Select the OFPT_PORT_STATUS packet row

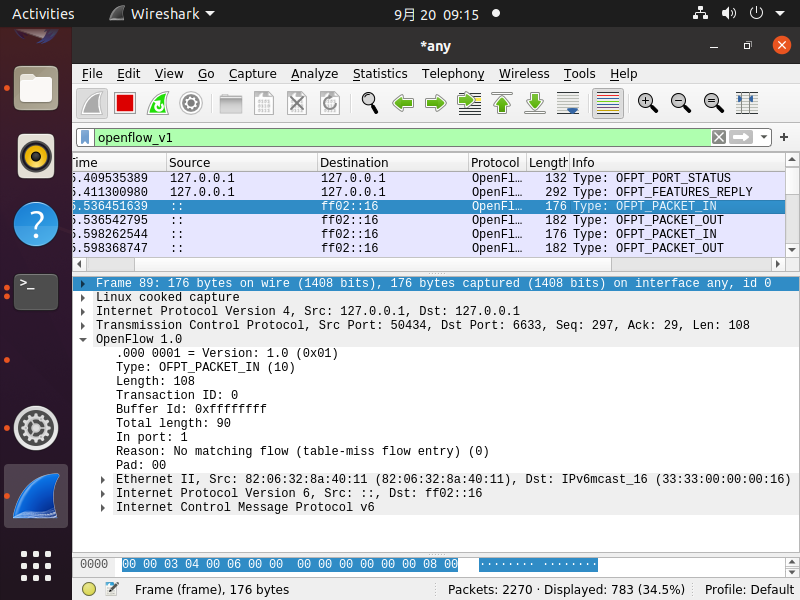tap(429, 178)
